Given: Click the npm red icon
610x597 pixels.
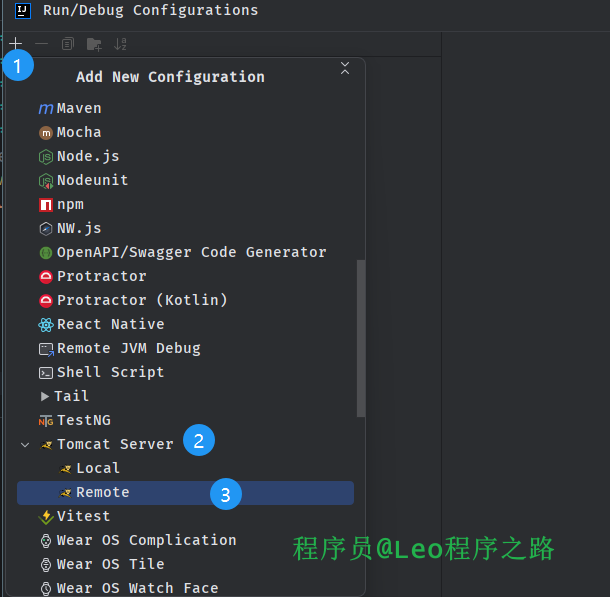Looking at the screenshot, I should (x=46, y=204).
